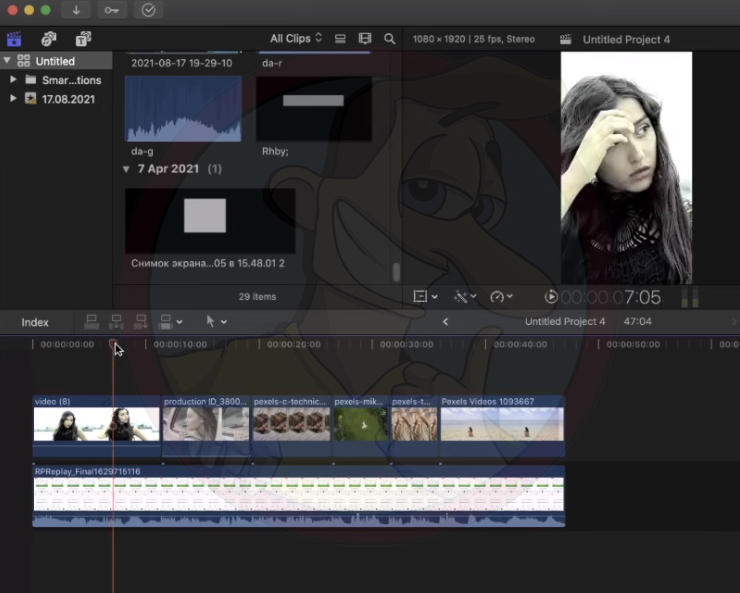Click the viewer play button
740x593 pixels.
[x=551, y=297]
